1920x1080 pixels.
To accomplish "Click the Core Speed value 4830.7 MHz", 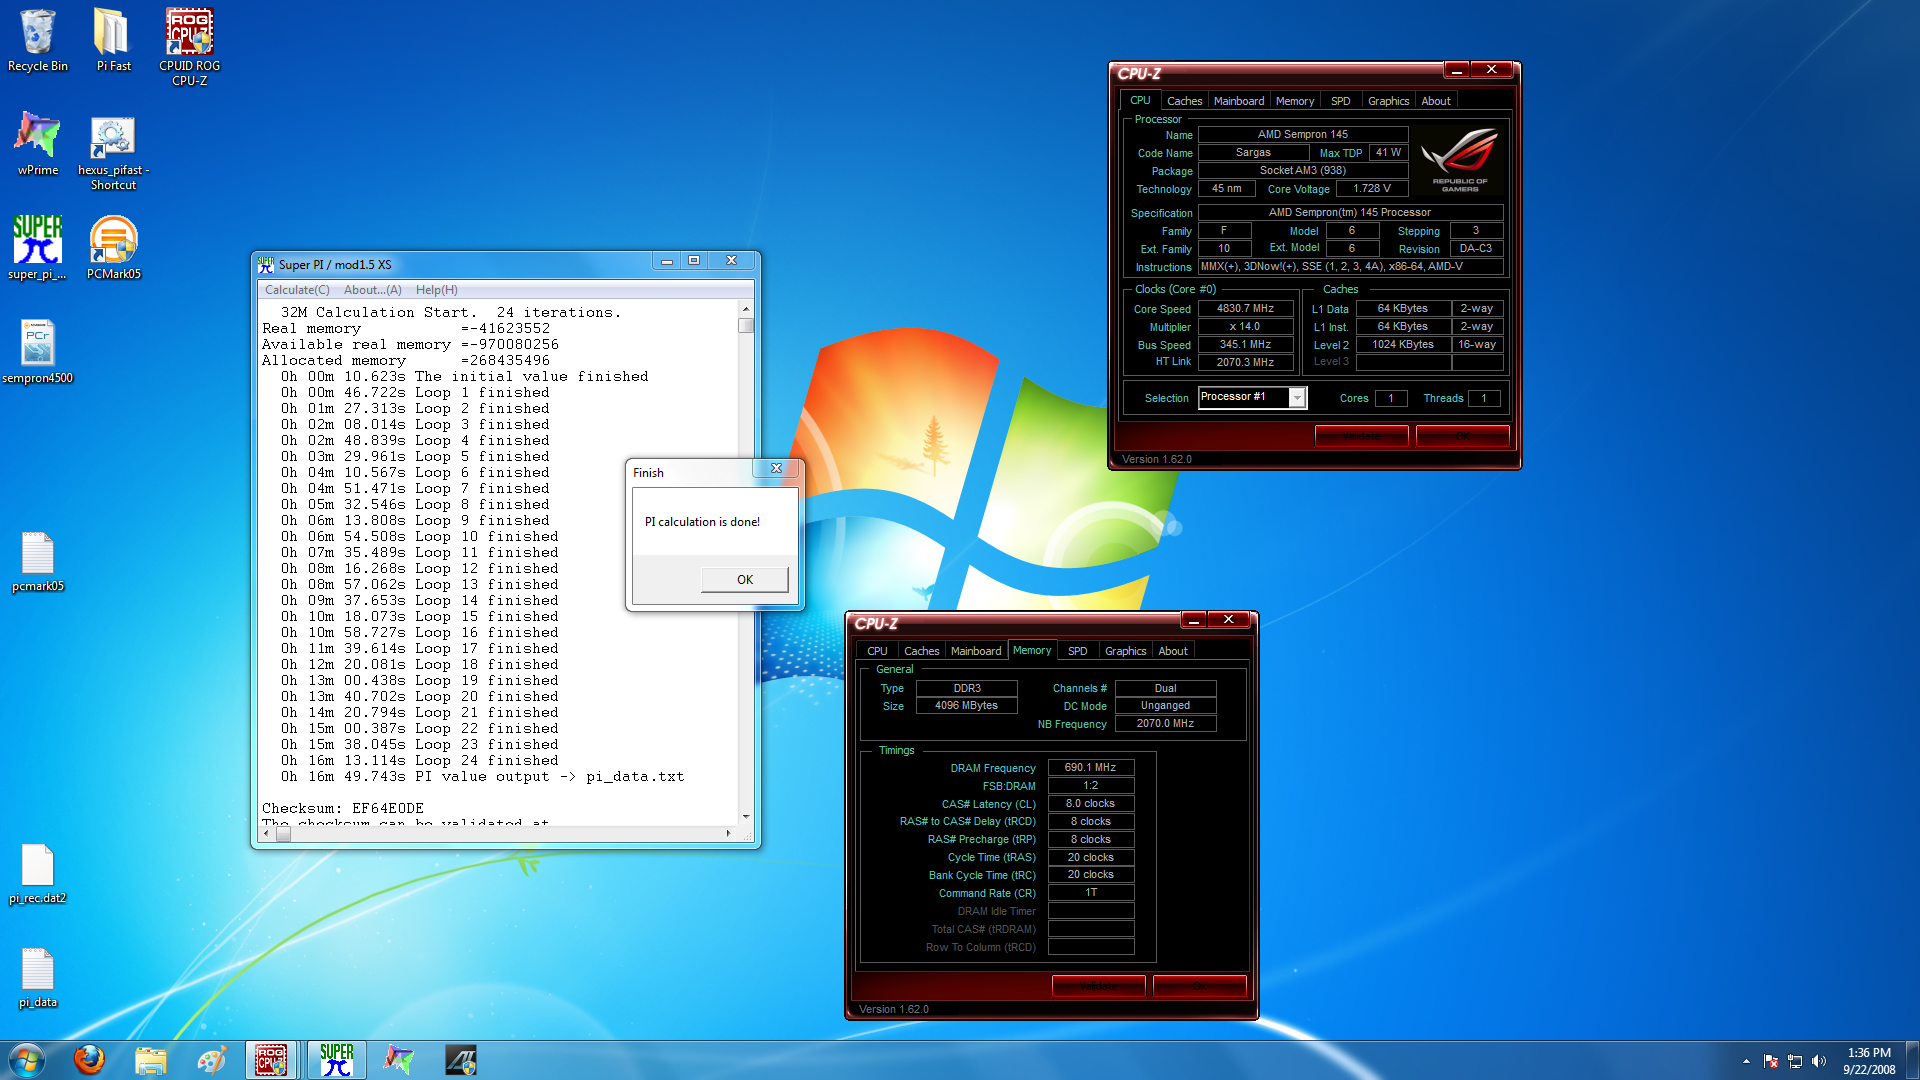I will [1245, 309].
